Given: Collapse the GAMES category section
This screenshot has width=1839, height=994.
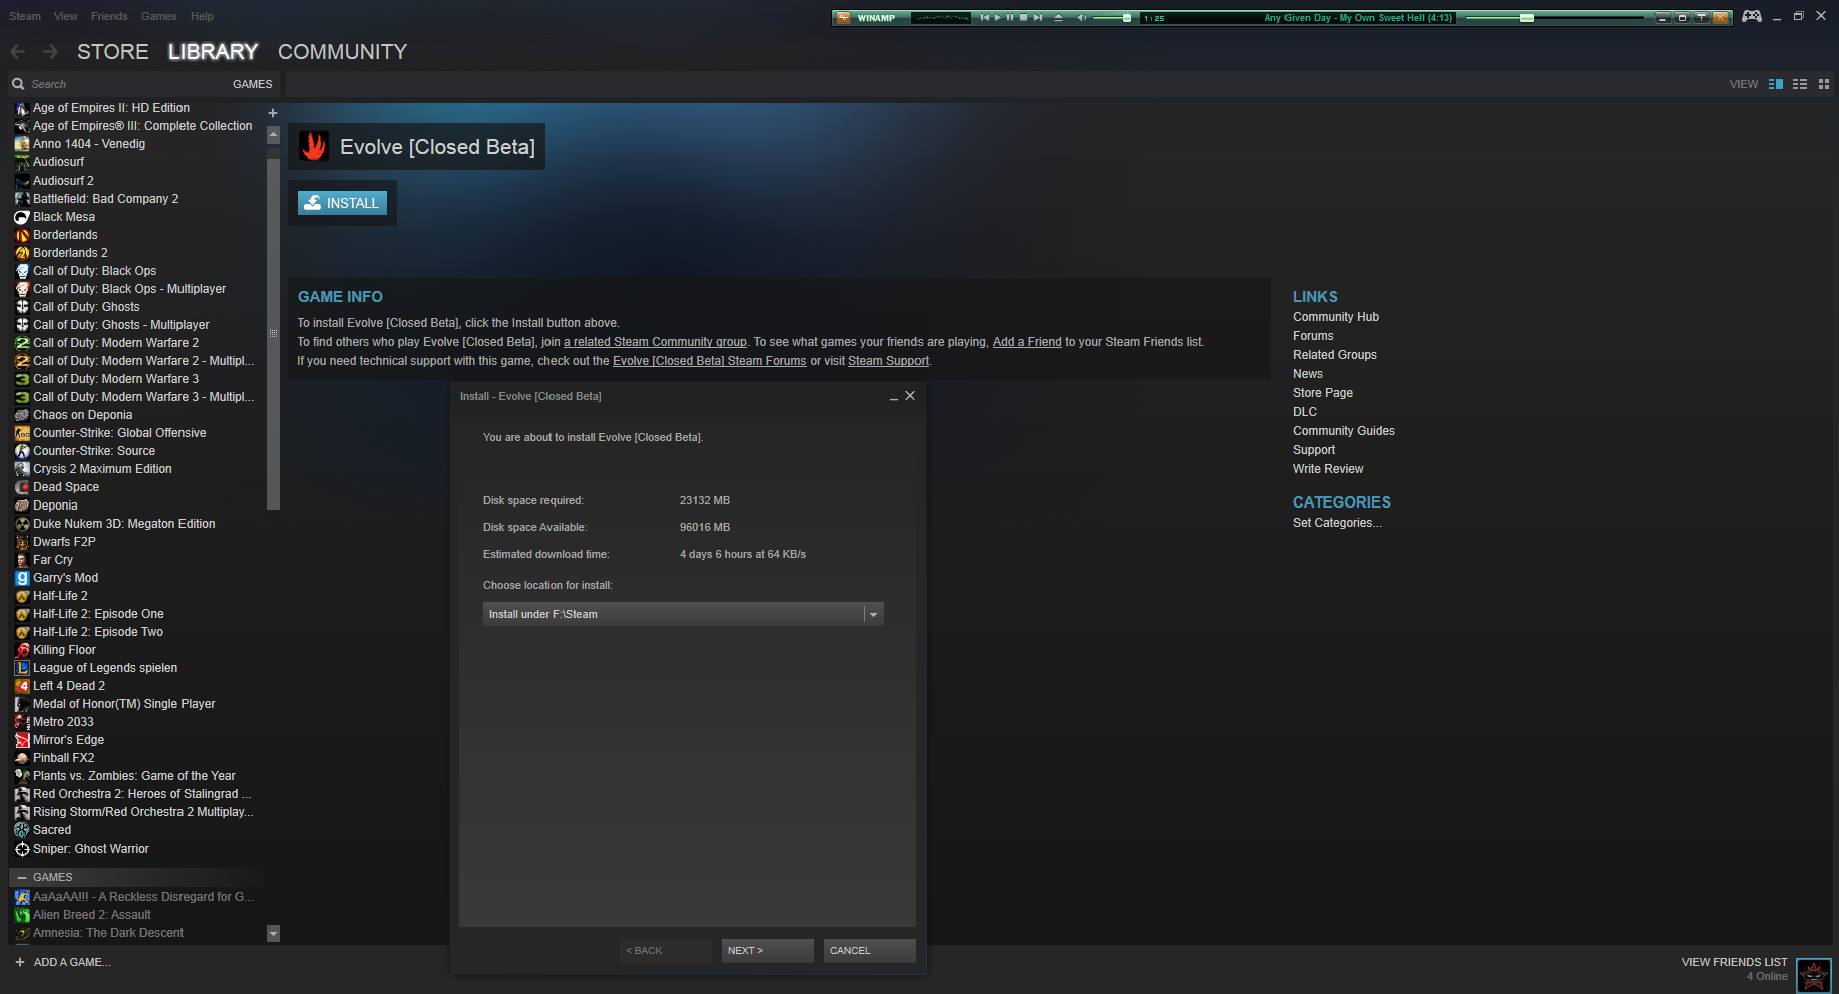Looking at the screenshot, I should [22, 877].
